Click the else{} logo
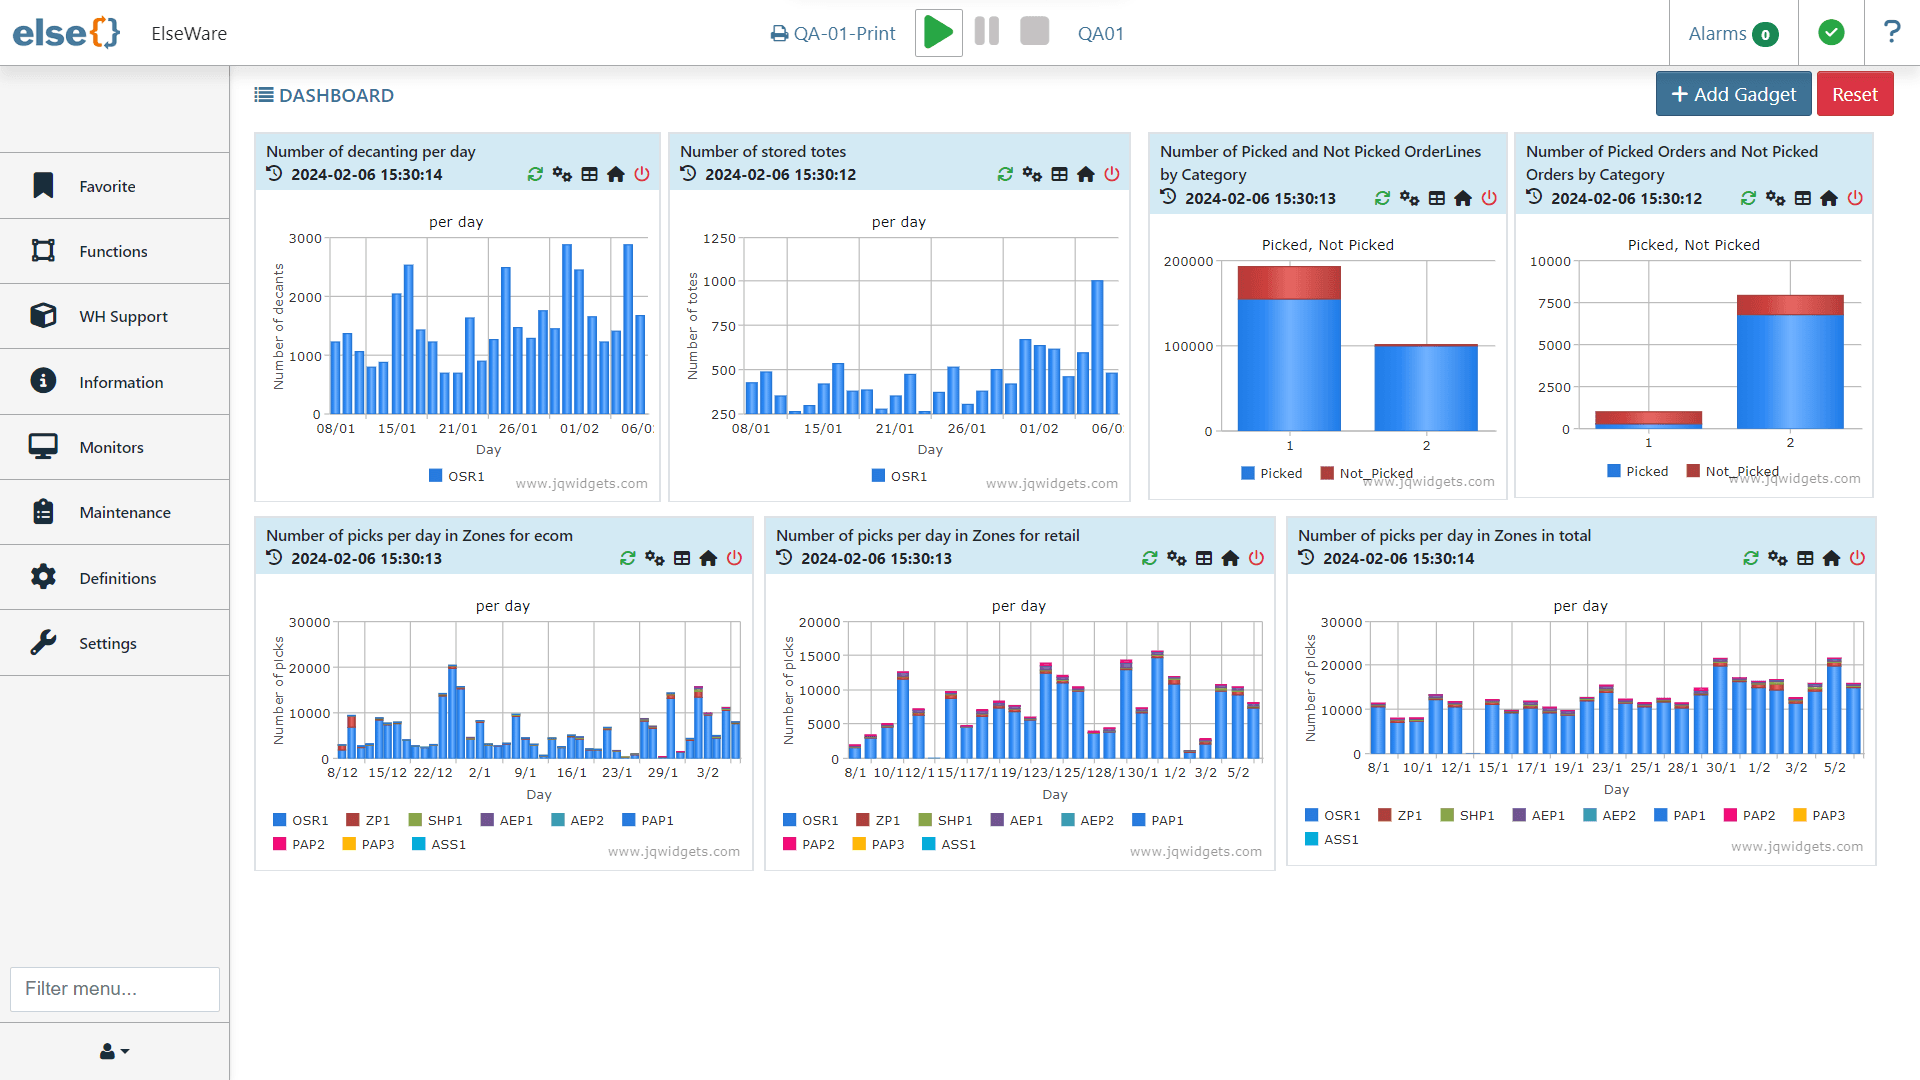The height and width of the screenshot is (1080, 1920). (x=66, y=33)
